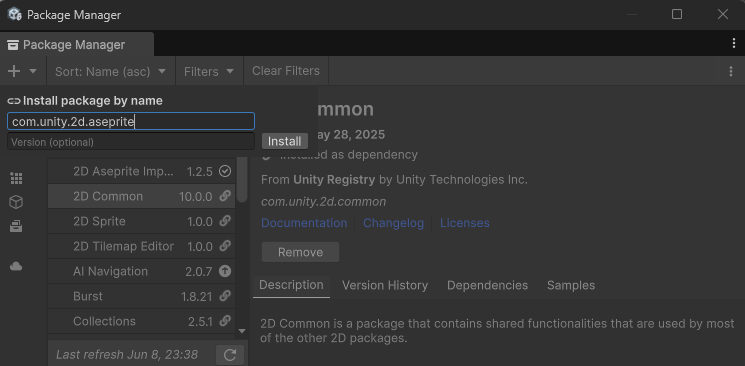Click the Remove button

[x=300, y=252]
